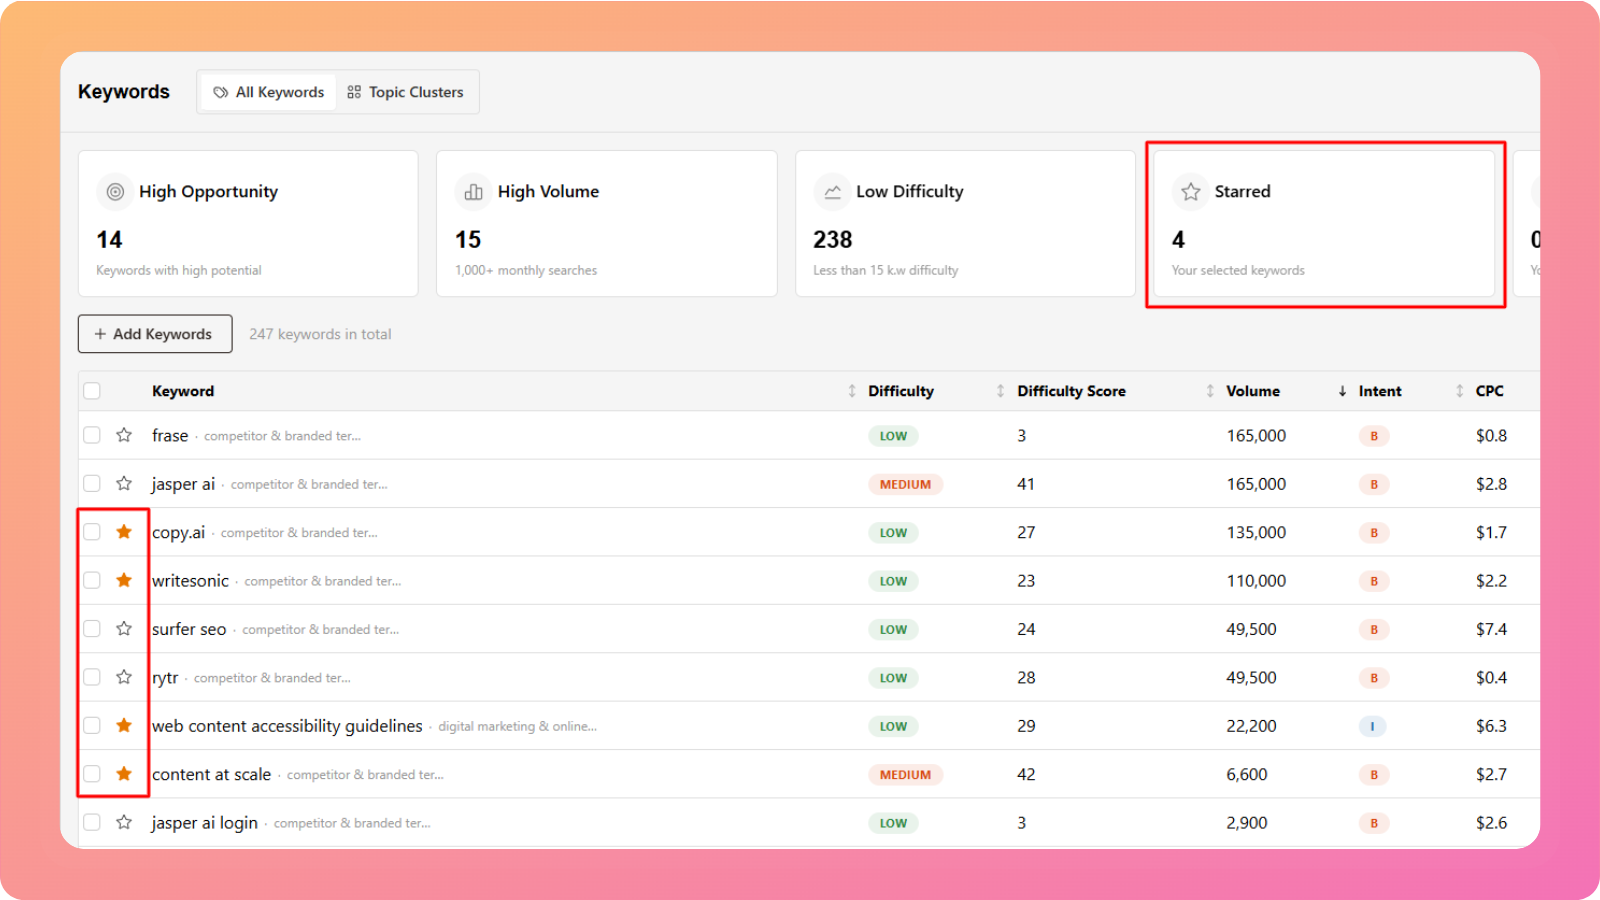
Task: Tick the select-all checkbox in table header
Action: point(92,391)
